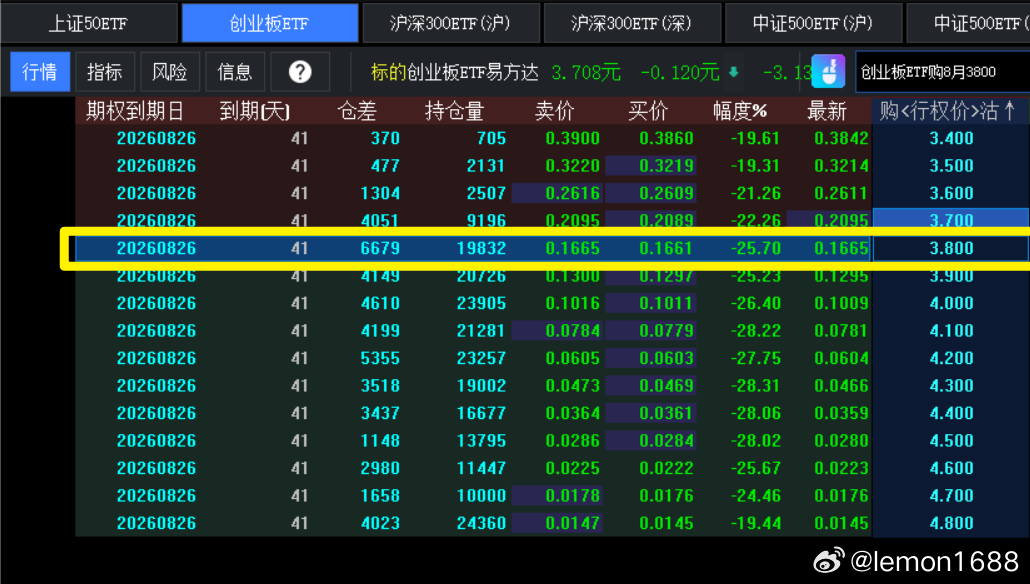
Task: Click buy price 0.1661
Action: (x=666, y=248)
